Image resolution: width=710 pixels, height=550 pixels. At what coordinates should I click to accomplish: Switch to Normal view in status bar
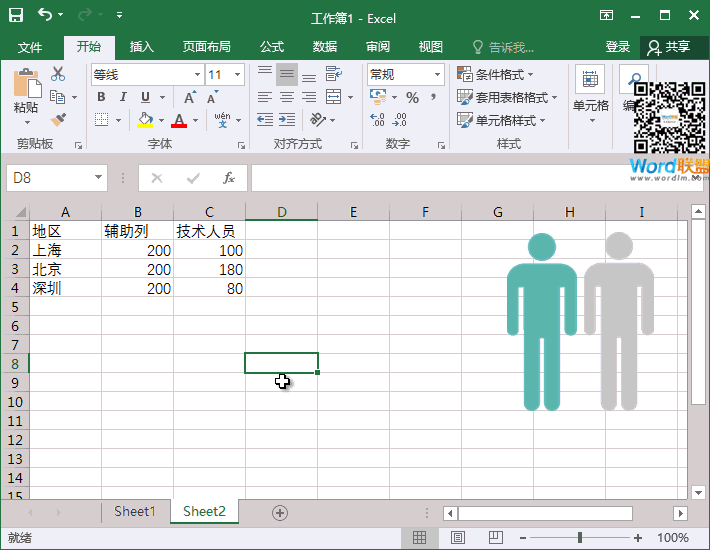coord(419,538)
